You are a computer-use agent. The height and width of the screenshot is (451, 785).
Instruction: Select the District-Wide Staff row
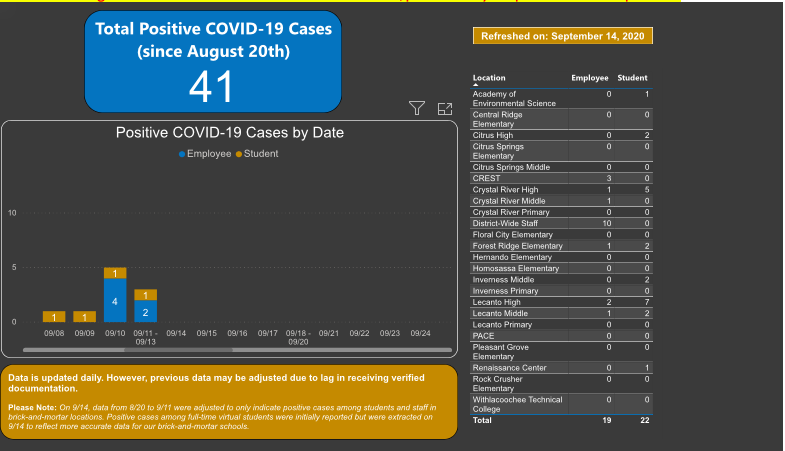tap(562, 223)
